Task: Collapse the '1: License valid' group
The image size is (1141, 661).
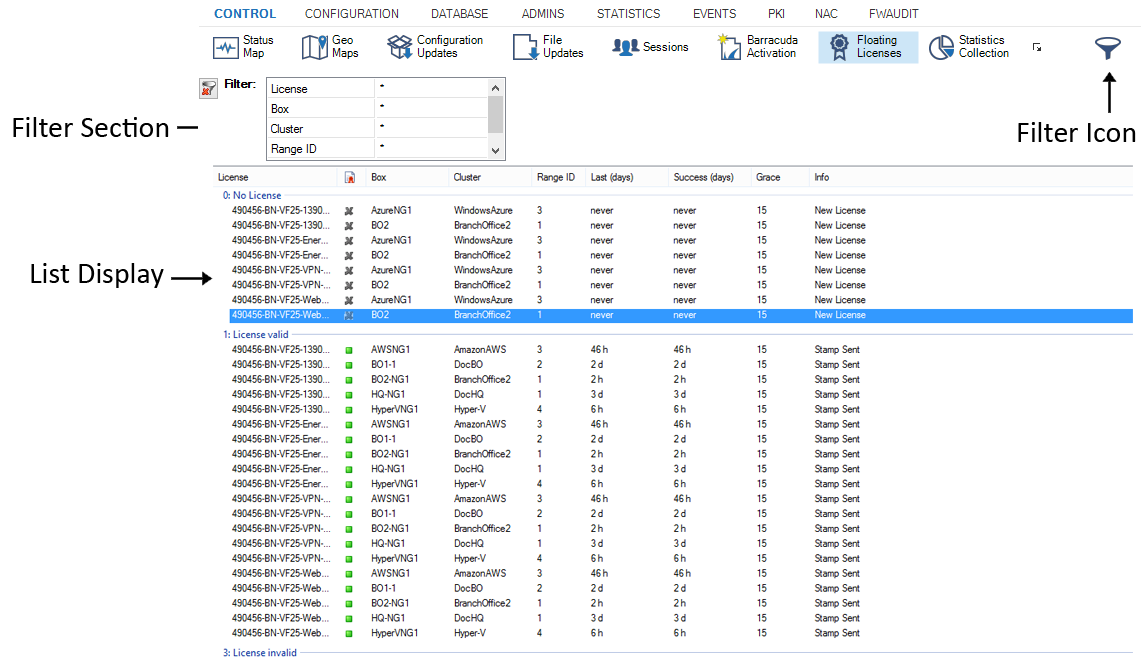Action: 255,335
